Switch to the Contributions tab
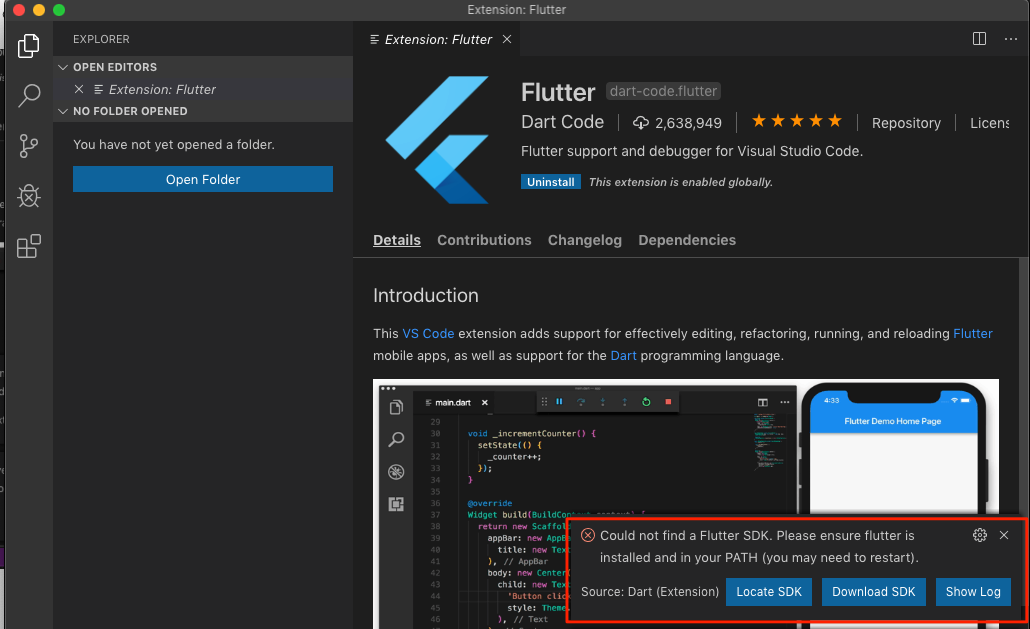 [x=484, y=240]
